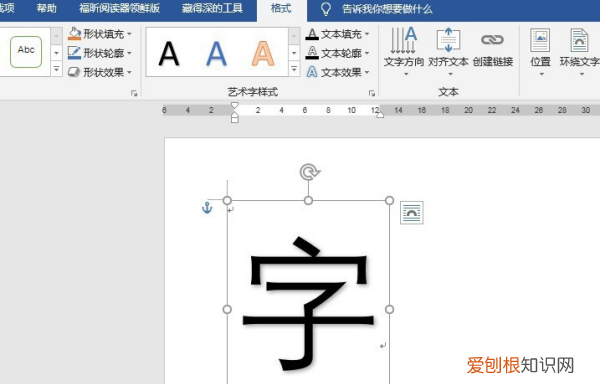Open the 帮助 tab
Image resolution: width=600 pixels, height=384 pixels.
coord(47,8)
